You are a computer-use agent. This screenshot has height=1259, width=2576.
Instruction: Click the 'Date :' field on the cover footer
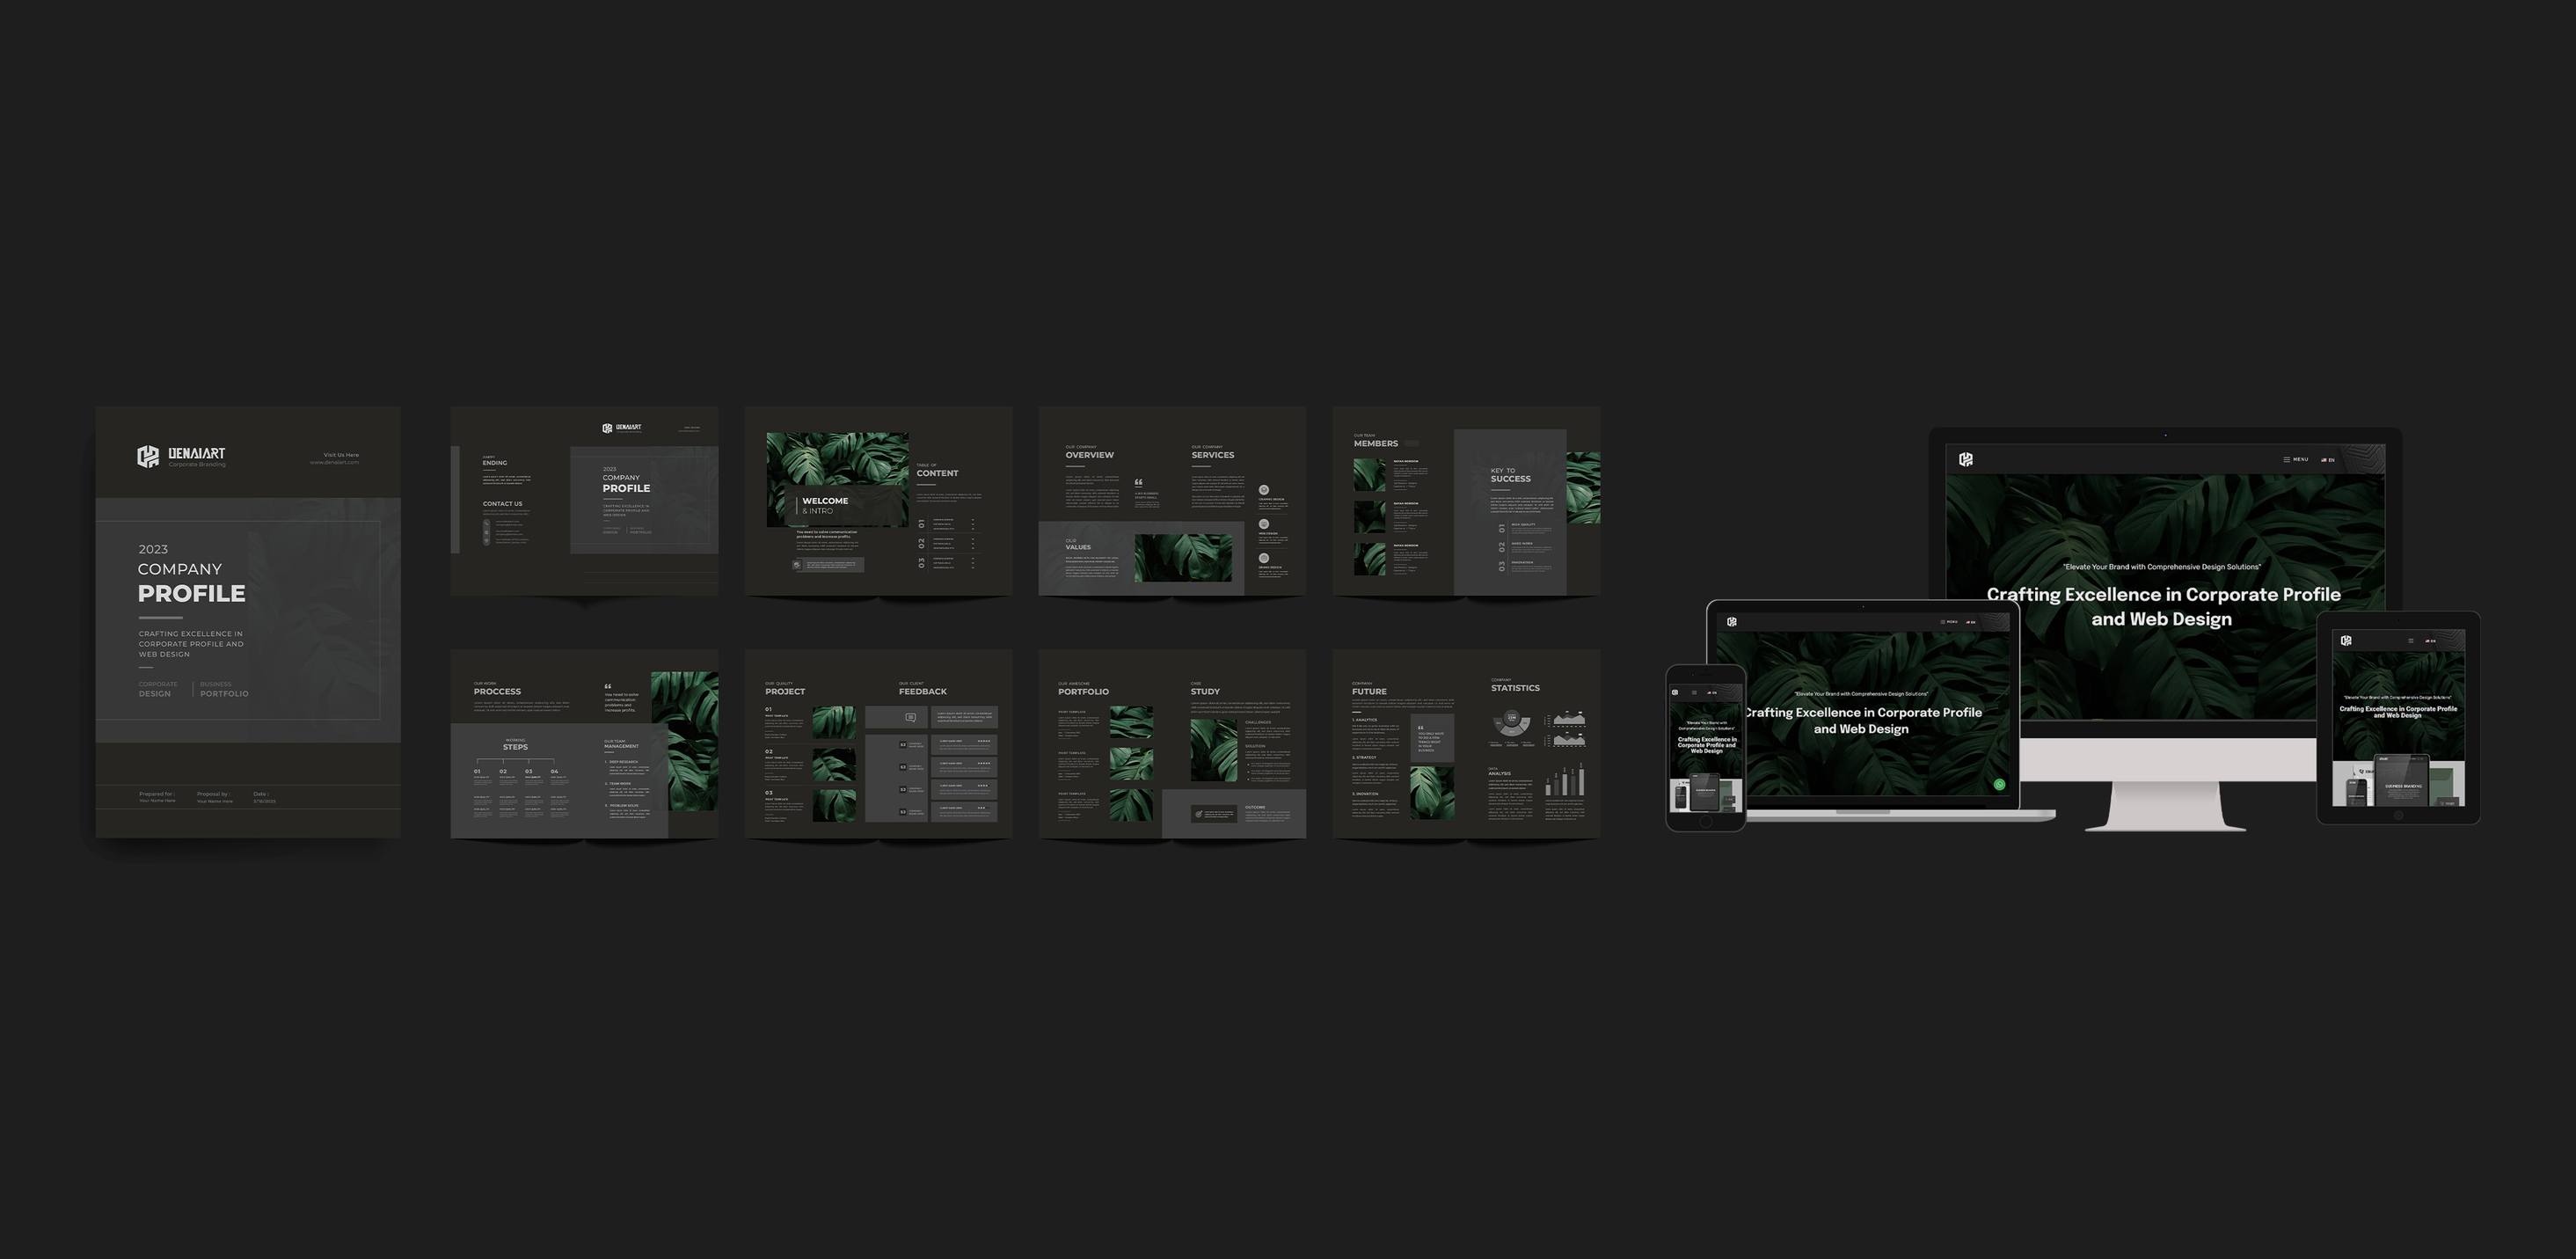click(264, 798)
